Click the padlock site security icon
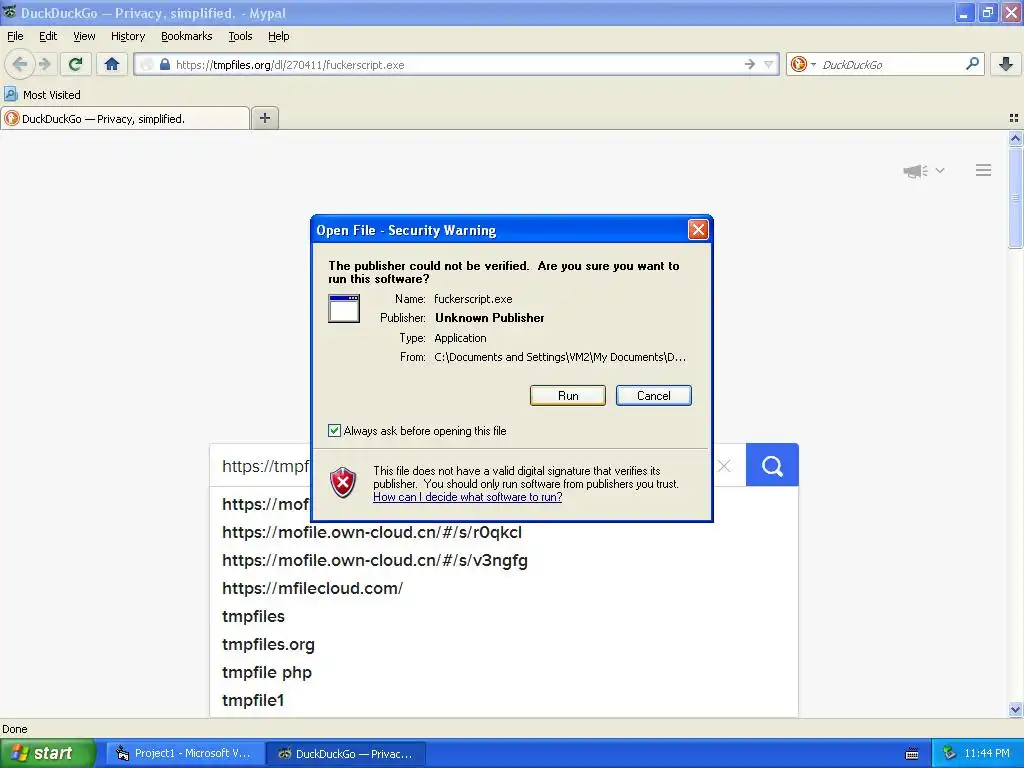Image resolution: width=1024 pixels, height=768 pixels. tap(165, 64)
